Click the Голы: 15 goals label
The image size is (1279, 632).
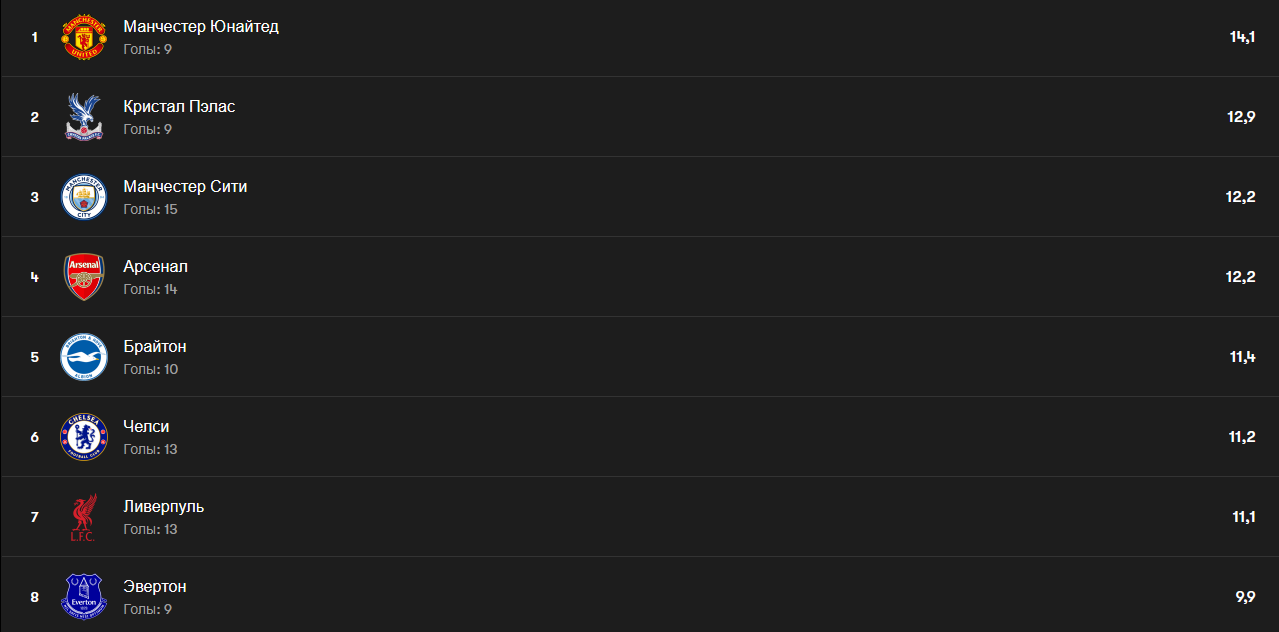click(150, 209)
